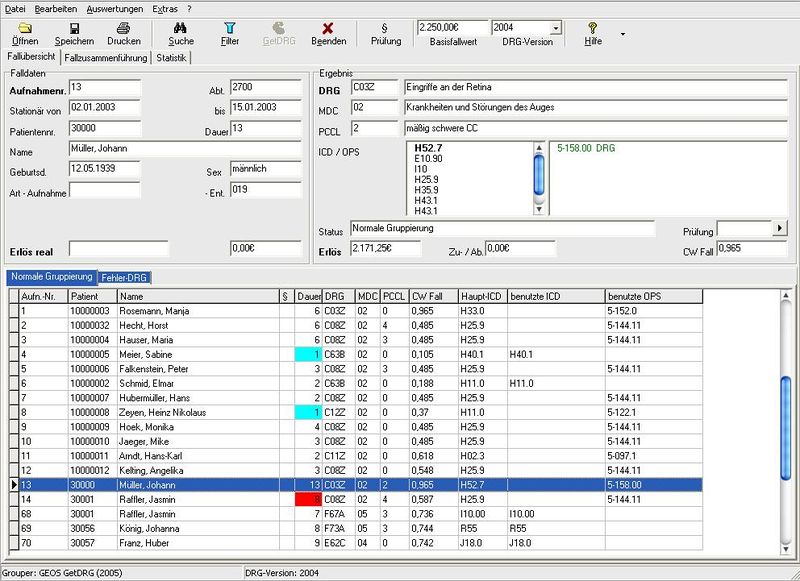Open the toolbar overflow arrow next to Hilfe
The height and width of the screenshot is (581, 800).
622,33
